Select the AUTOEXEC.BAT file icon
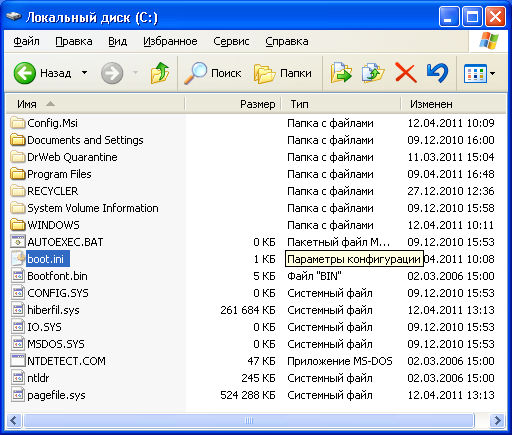Viewport: 512px width, 435px height. (x=18, y=242)
